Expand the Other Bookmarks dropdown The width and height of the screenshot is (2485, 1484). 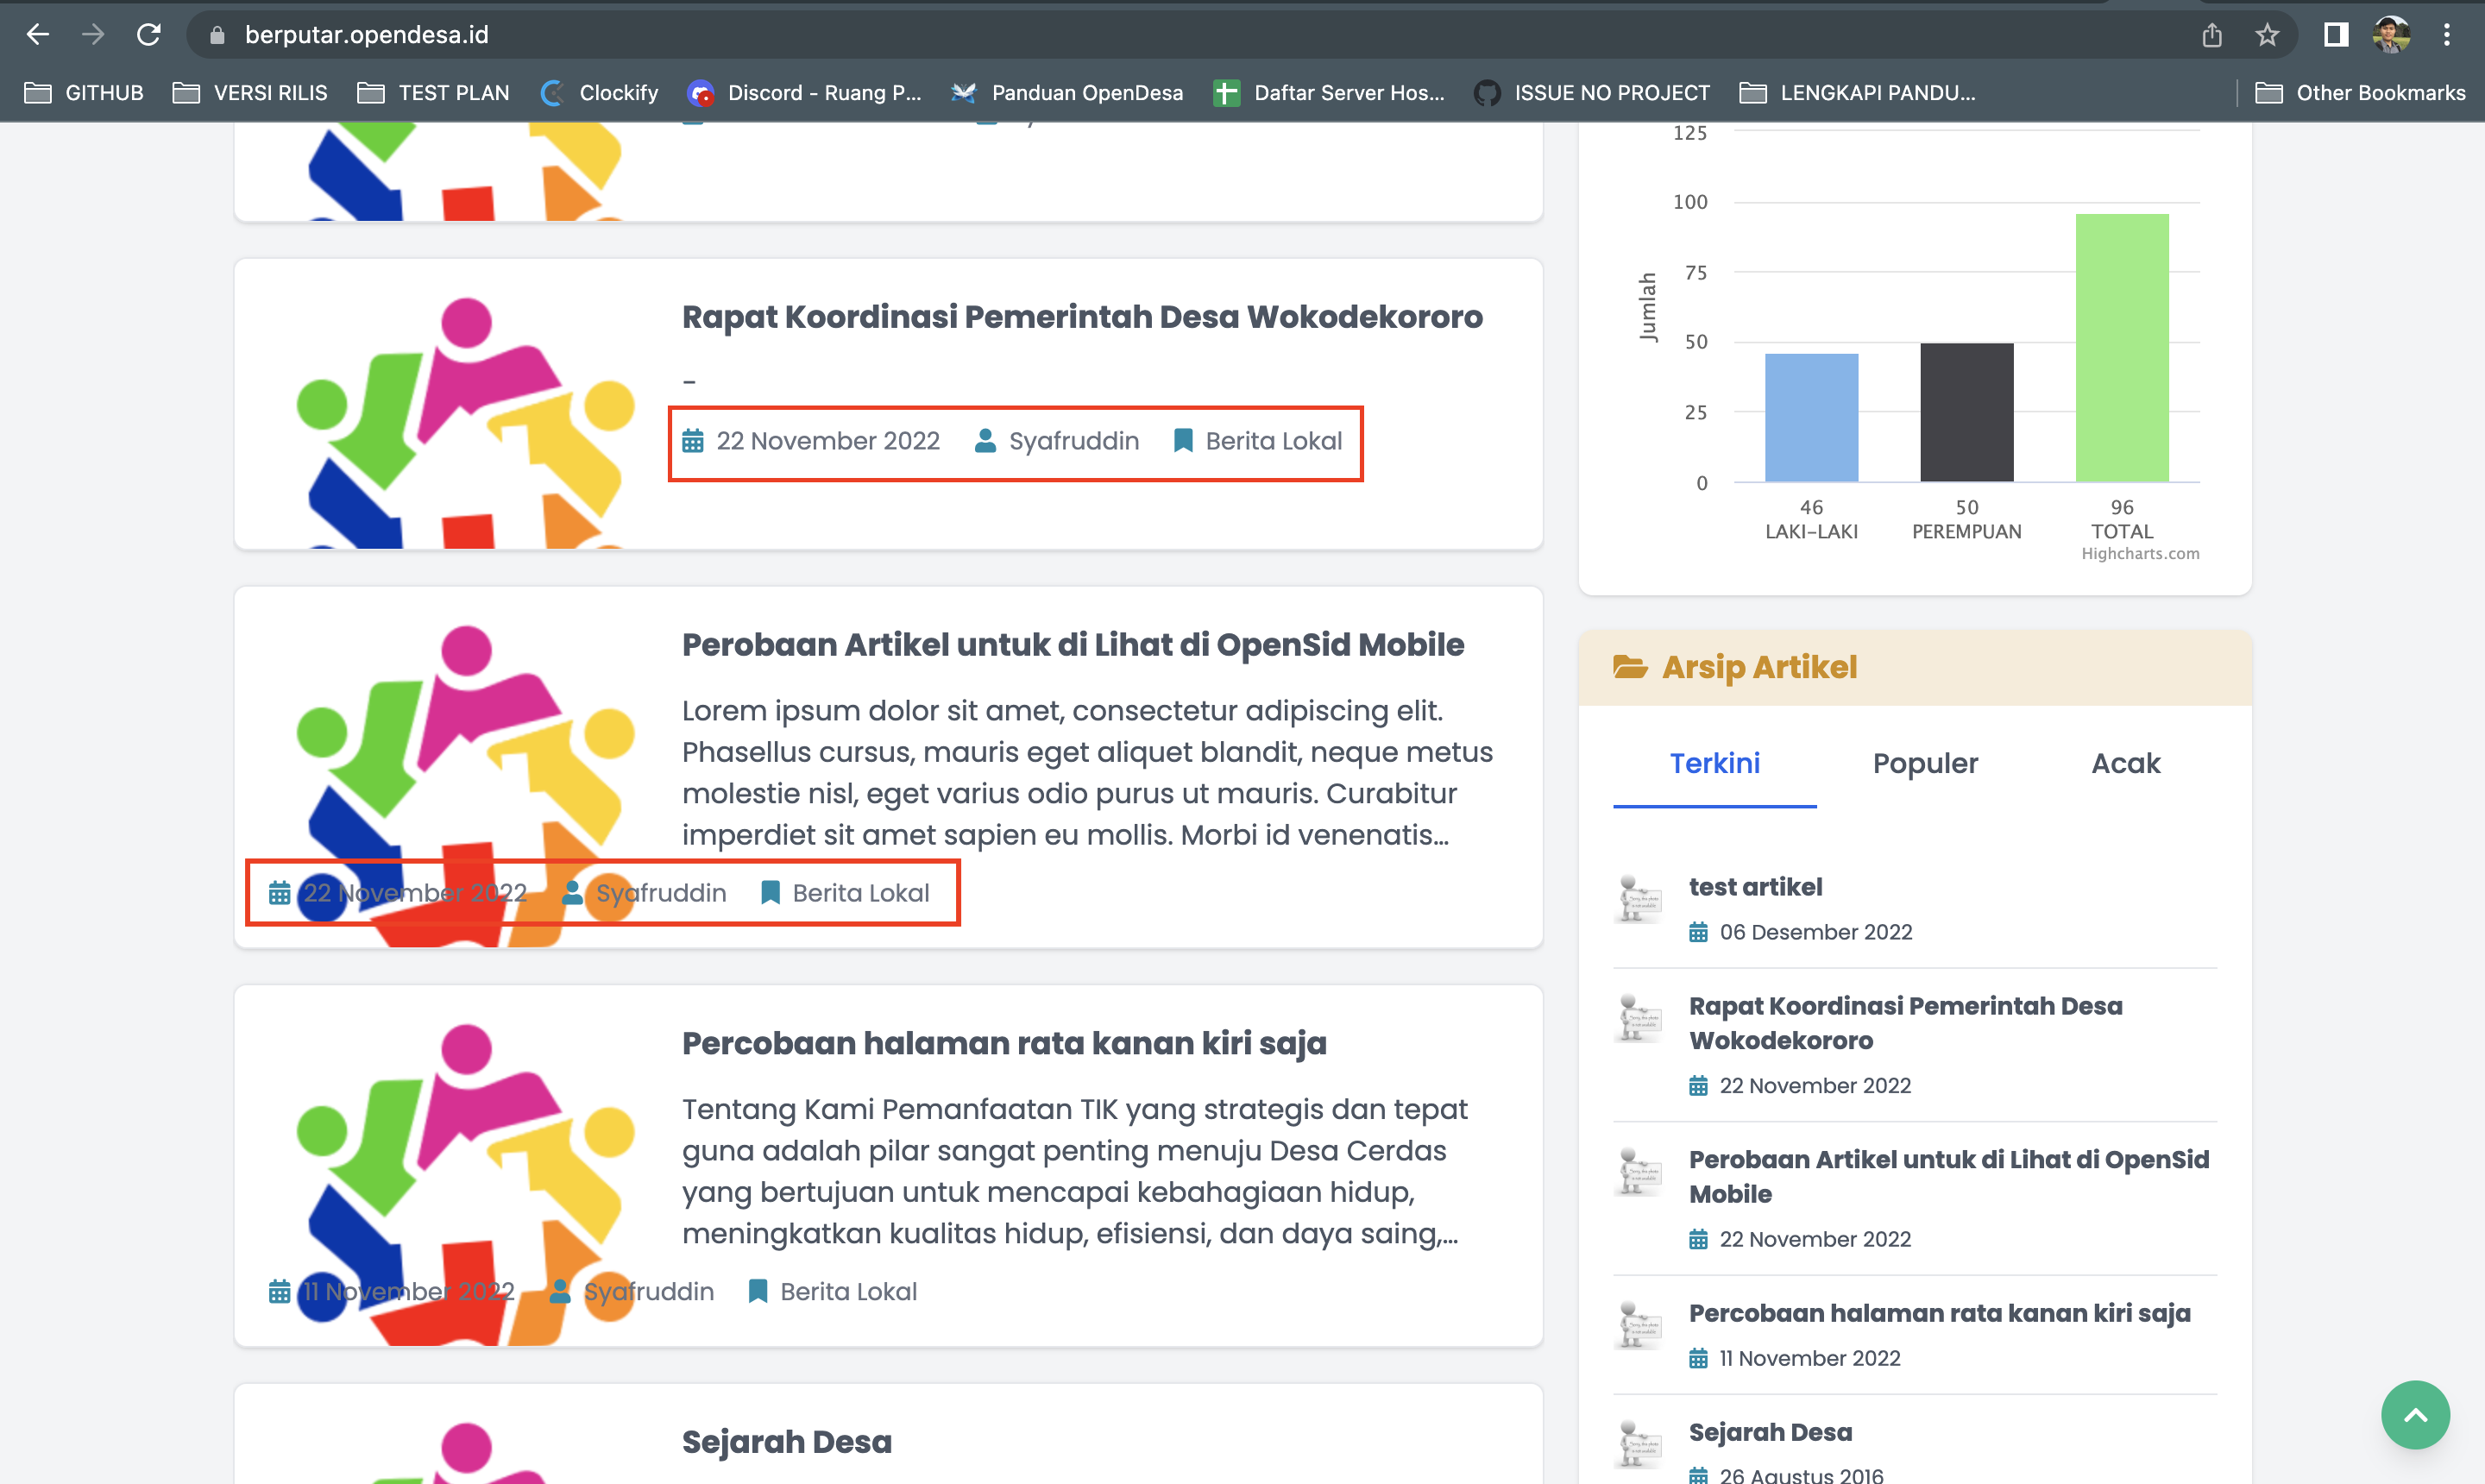(x=2362, y=92)
